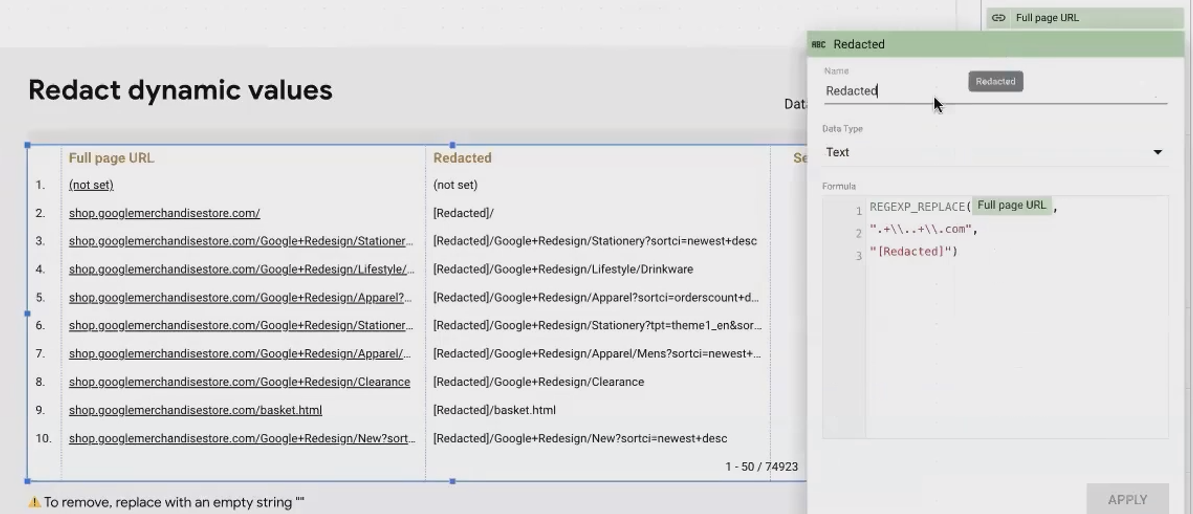Click the REGEXP_REPLACE function text in the formula
1193x514 pixels.
pyautogui.click(x=917, y=206)
